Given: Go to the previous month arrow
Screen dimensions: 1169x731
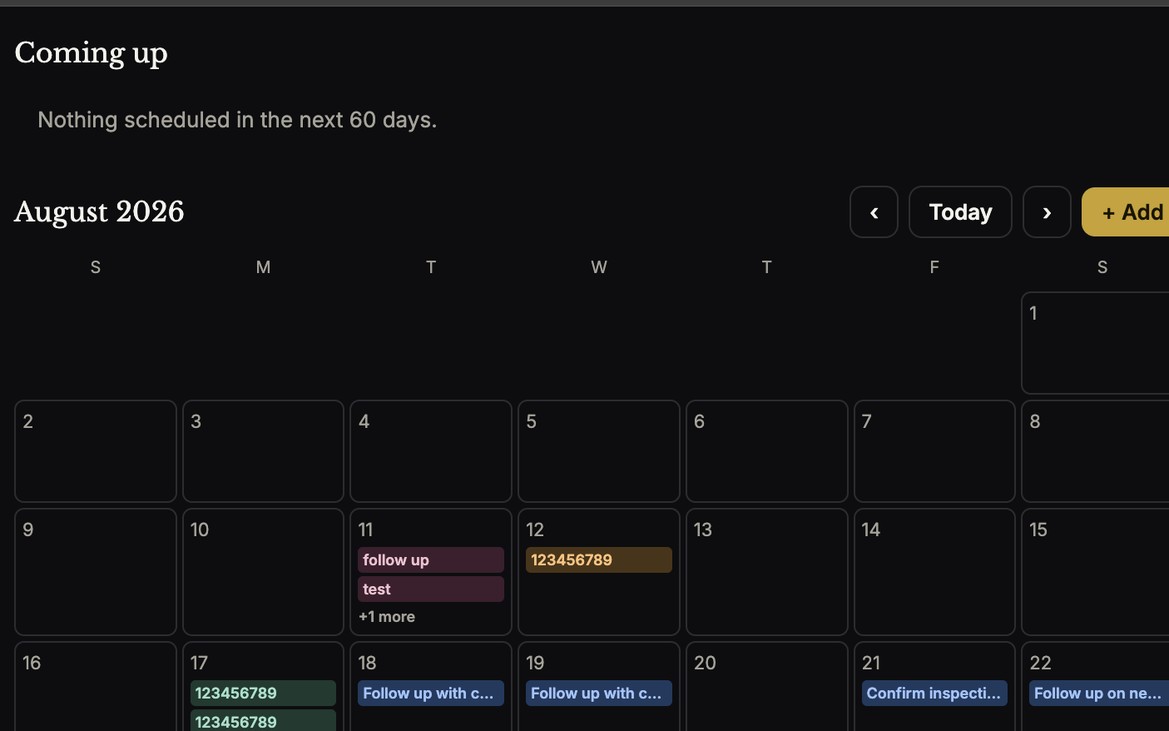Looking at the screenshot, I should click(x=874, y=212).
